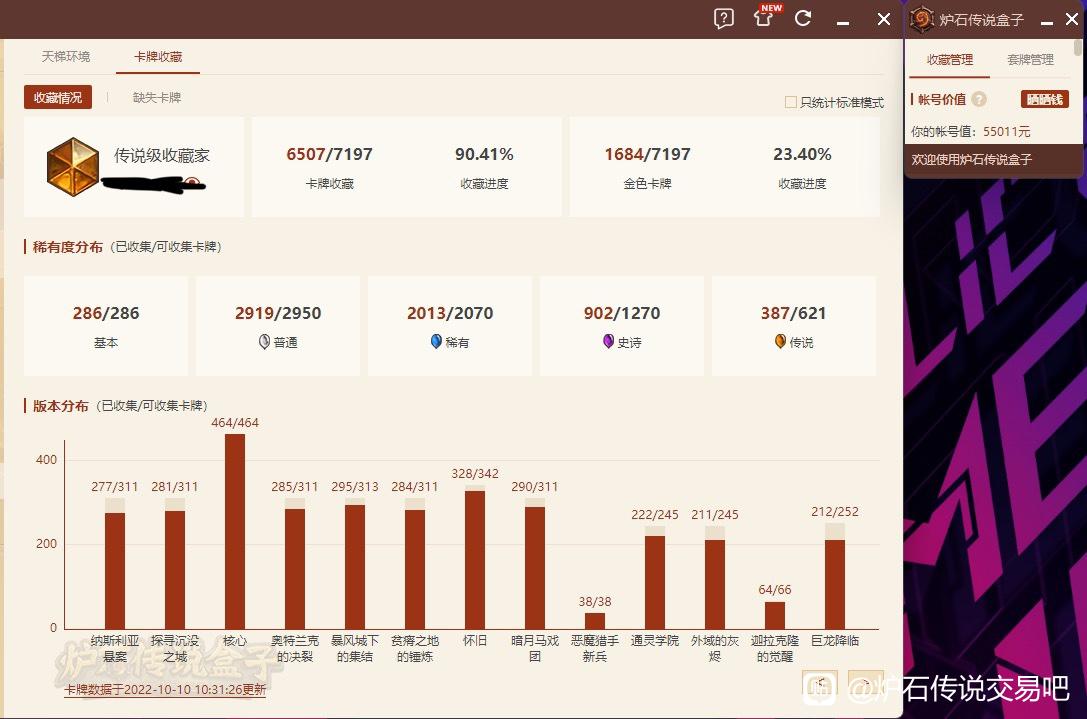The height and width of the screenshot is (719, 1087).
Task: Click the 贫瘠之地的锤炼 284/311 bar
Action: [x=415, y=569]
